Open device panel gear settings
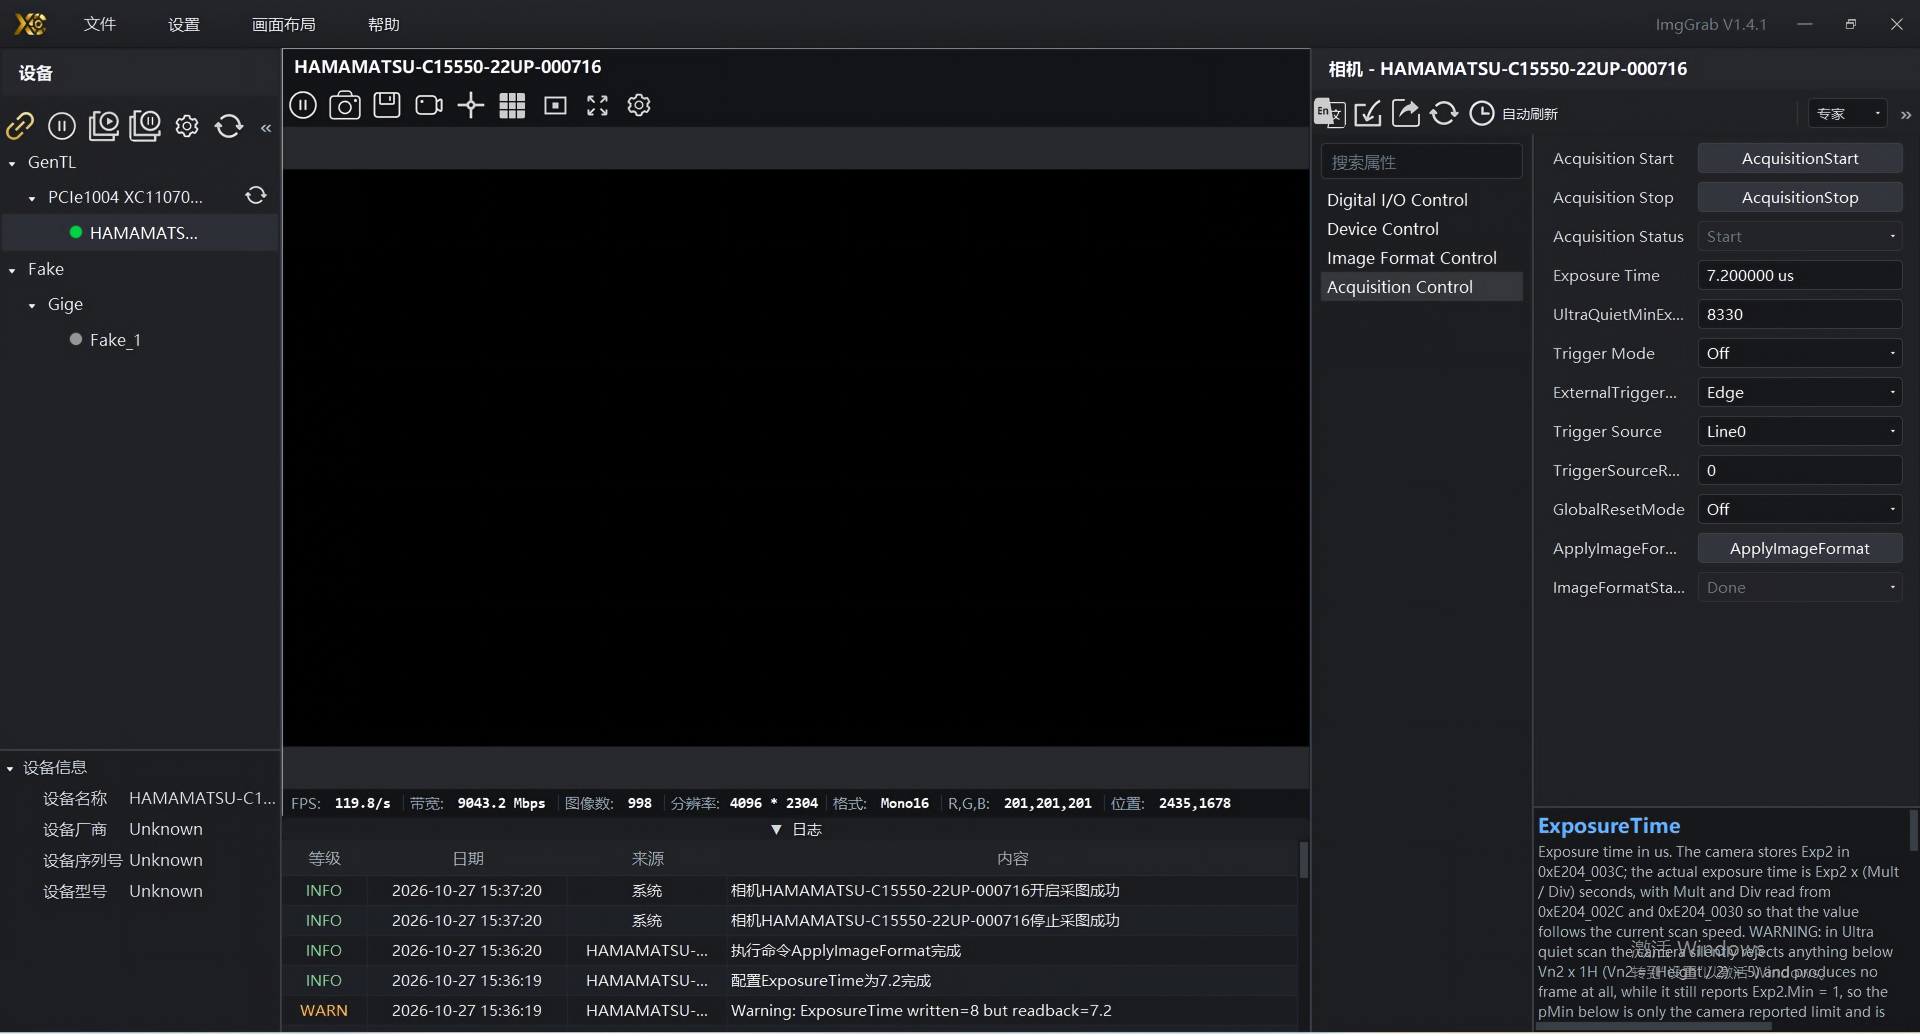 click(187, 126)
